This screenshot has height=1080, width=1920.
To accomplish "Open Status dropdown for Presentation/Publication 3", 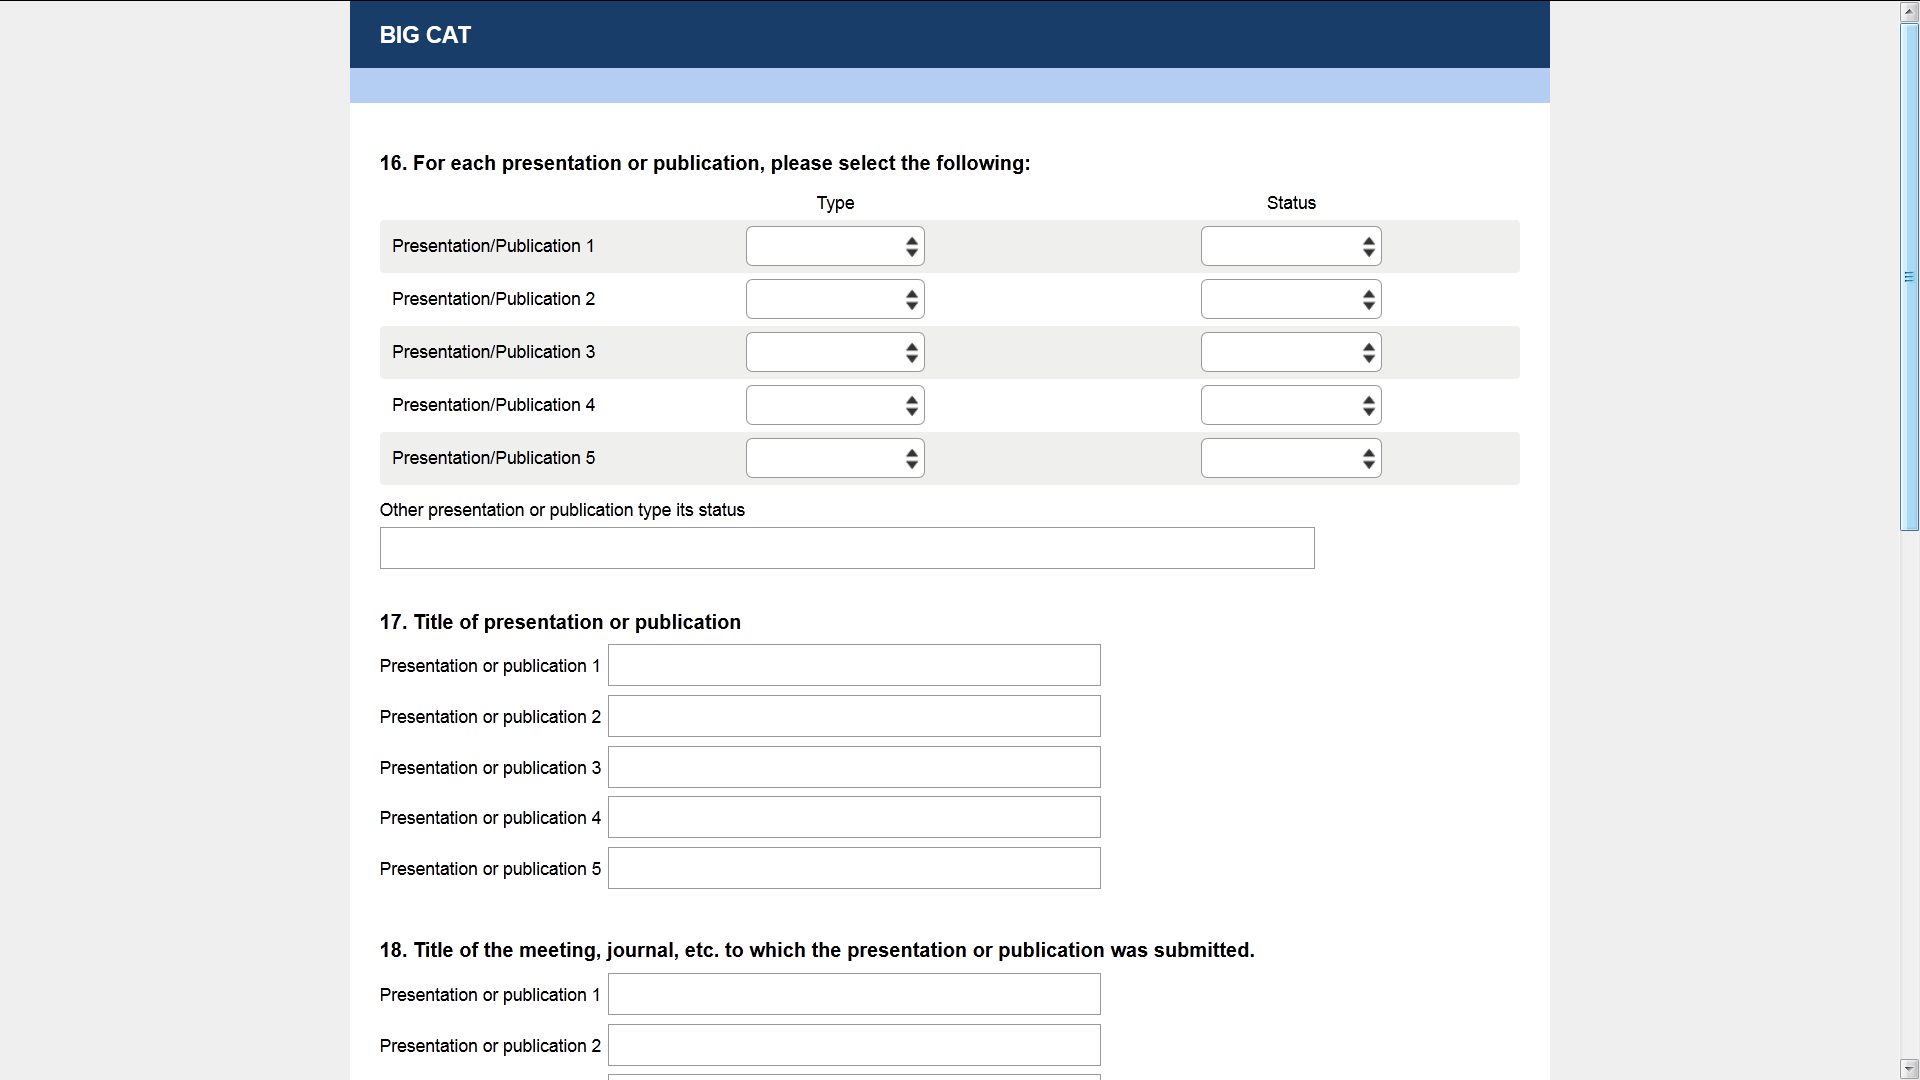I will 1290,352.
